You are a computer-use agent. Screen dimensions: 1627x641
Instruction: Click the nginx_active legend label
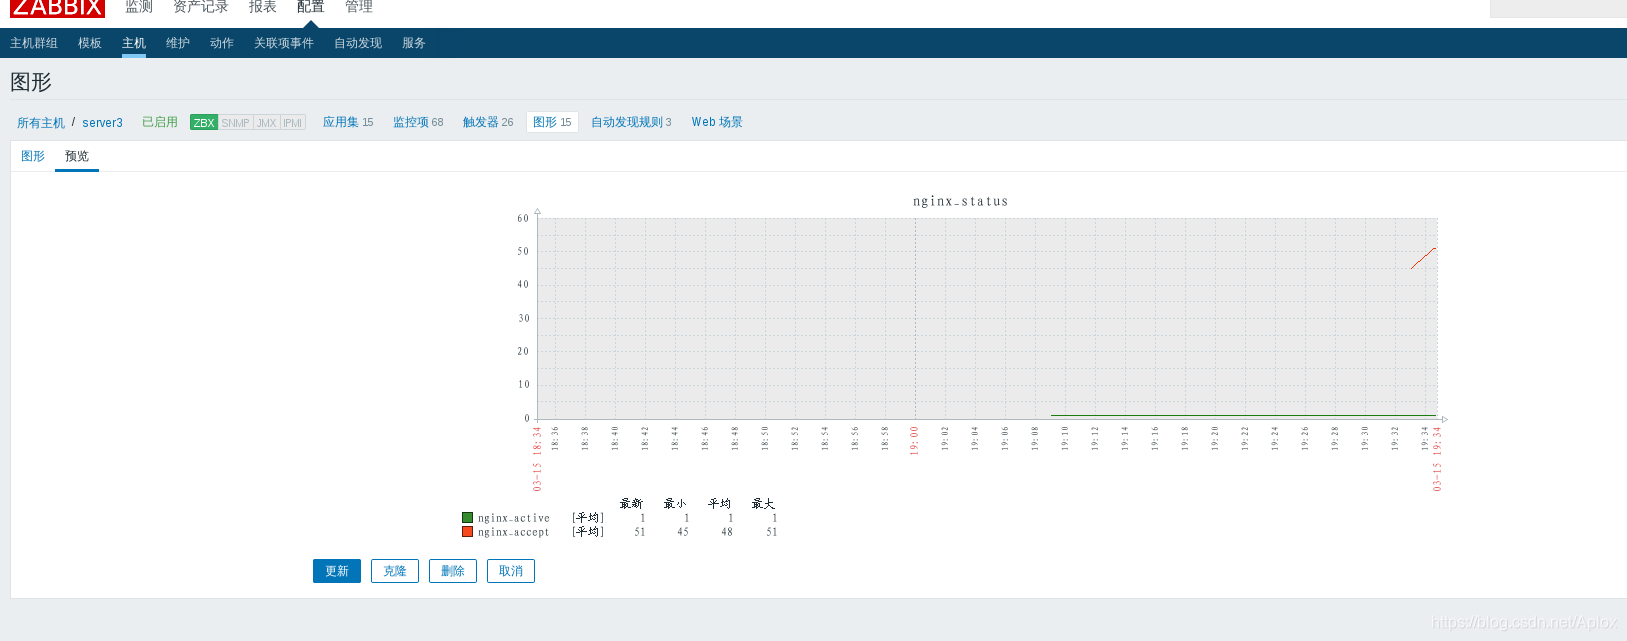(514, 518)
